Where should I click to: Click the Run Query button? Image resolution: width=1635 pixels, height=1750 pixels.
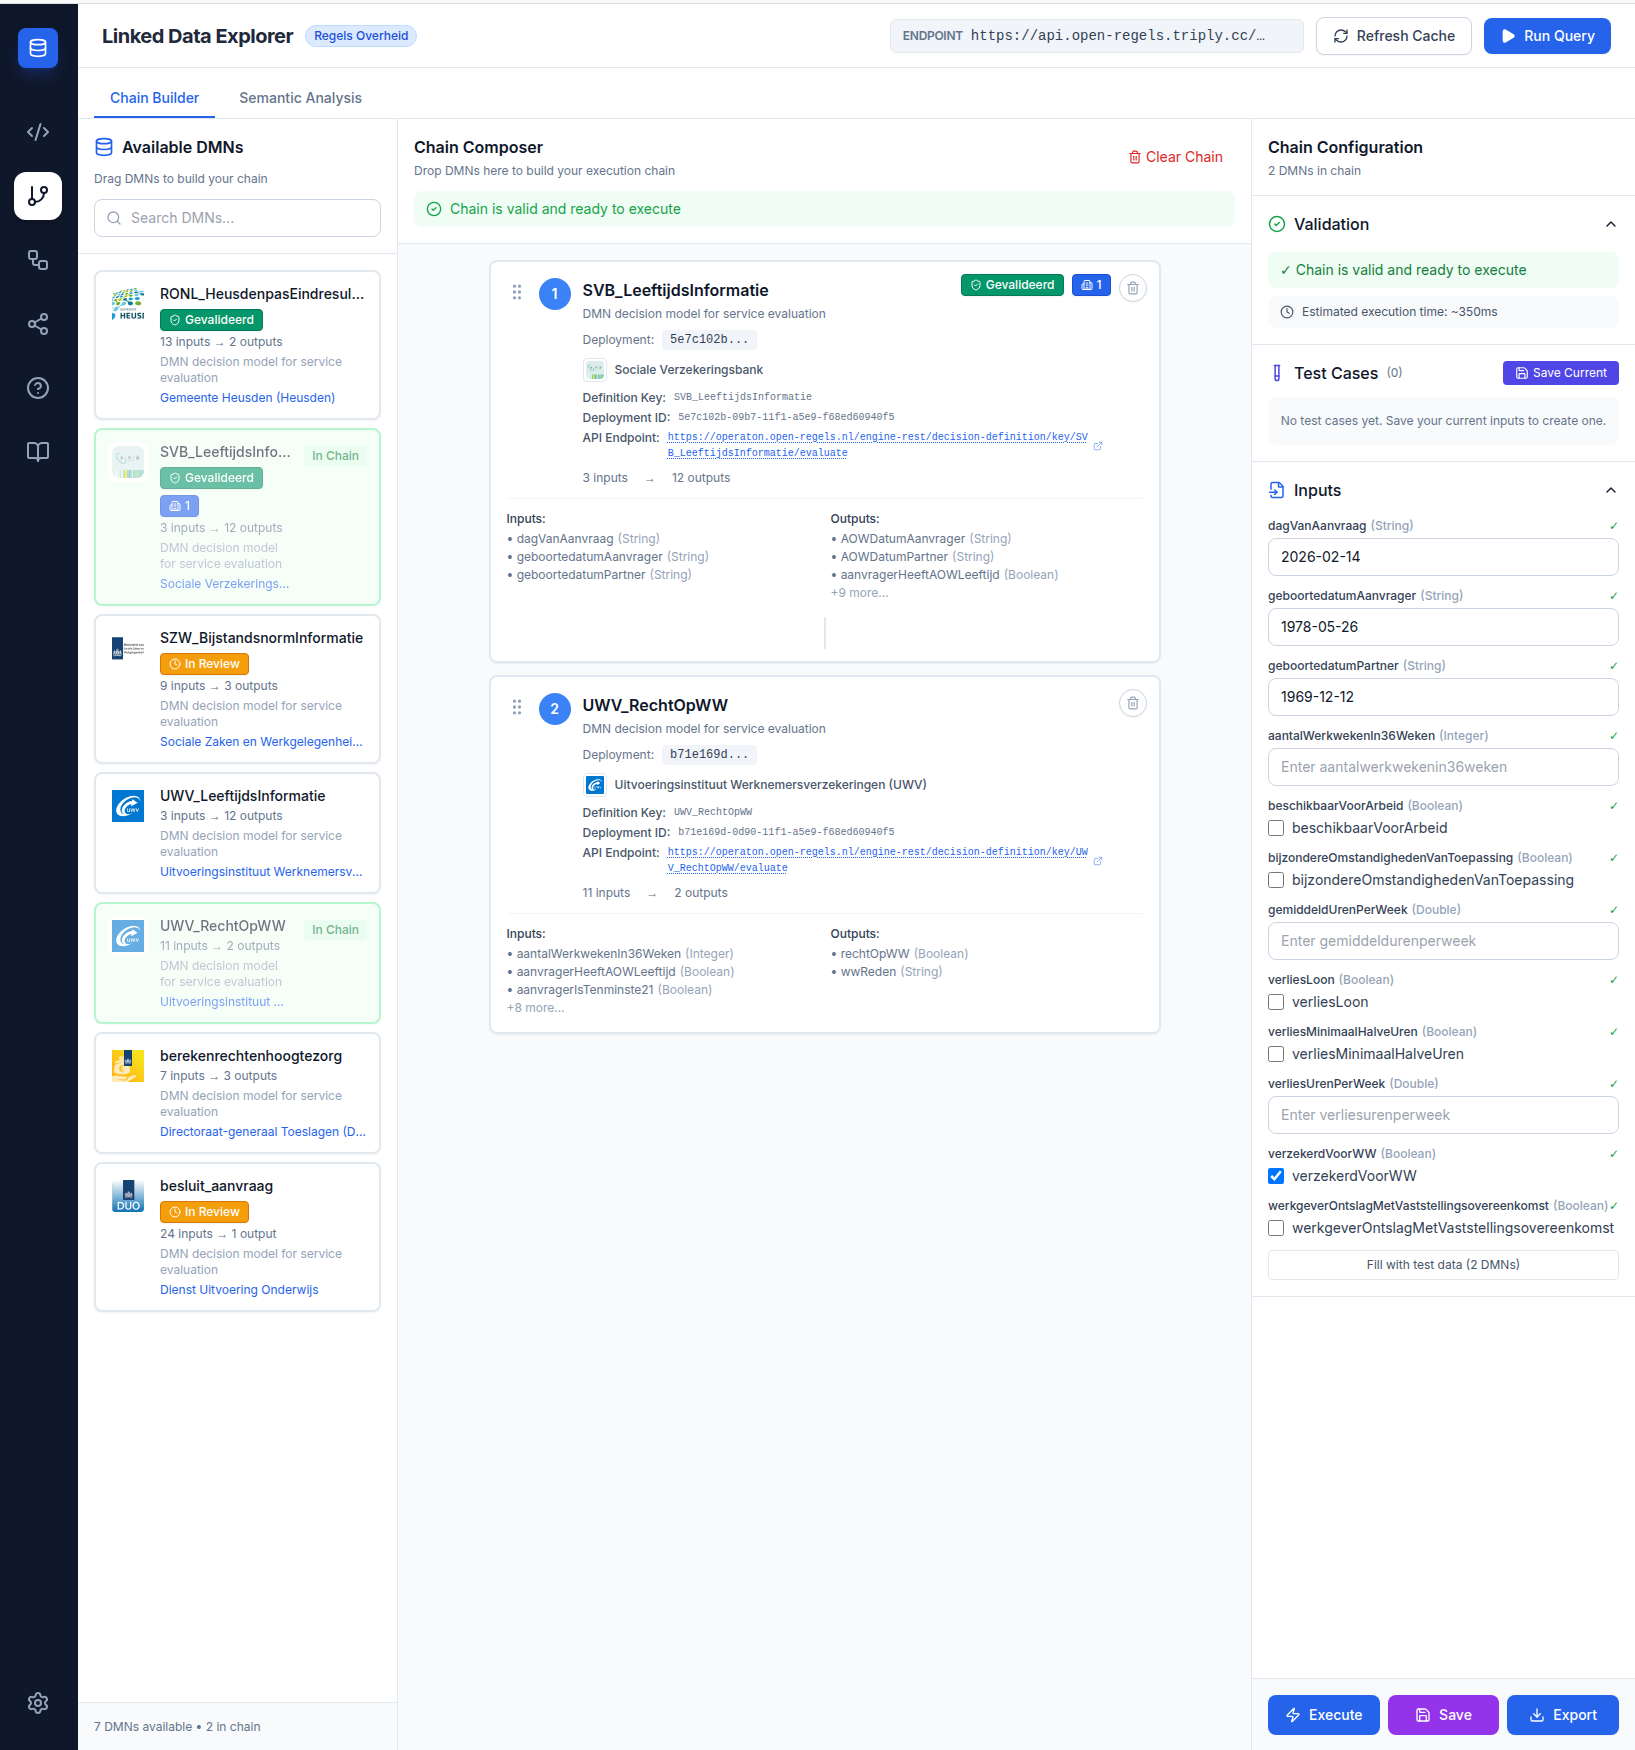[1547, 35]
